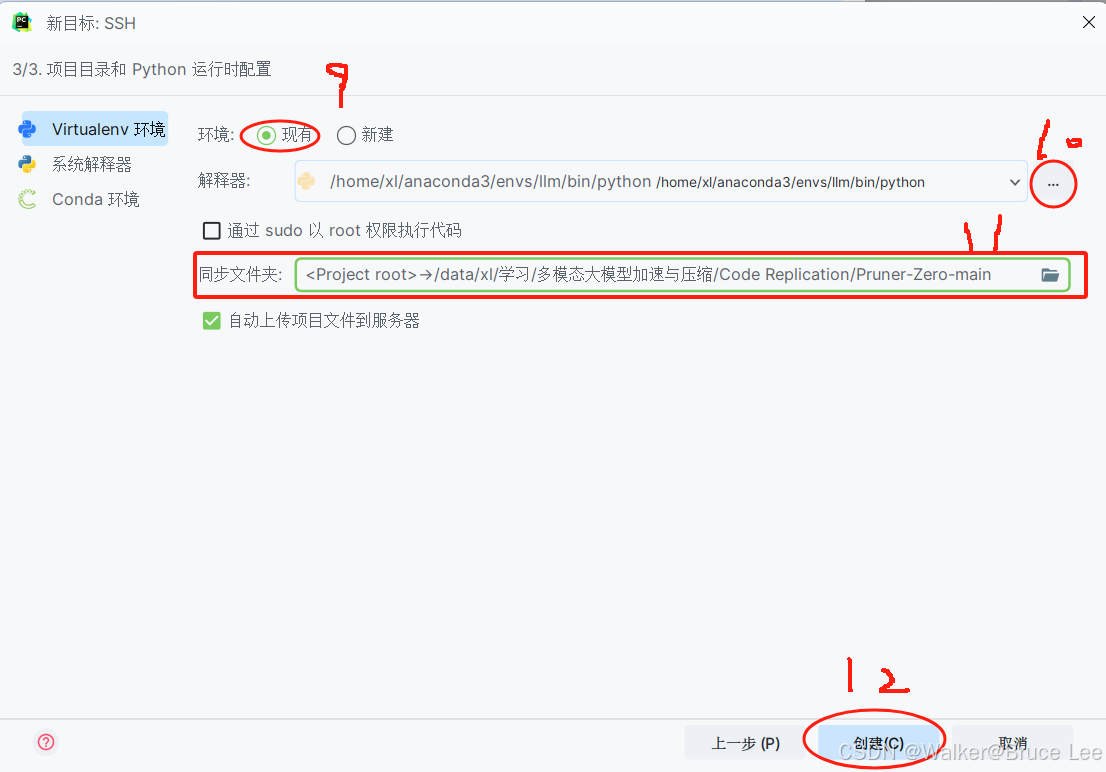Click the Virtualenv Python icon in sidebar

click(x=28, y=129)
